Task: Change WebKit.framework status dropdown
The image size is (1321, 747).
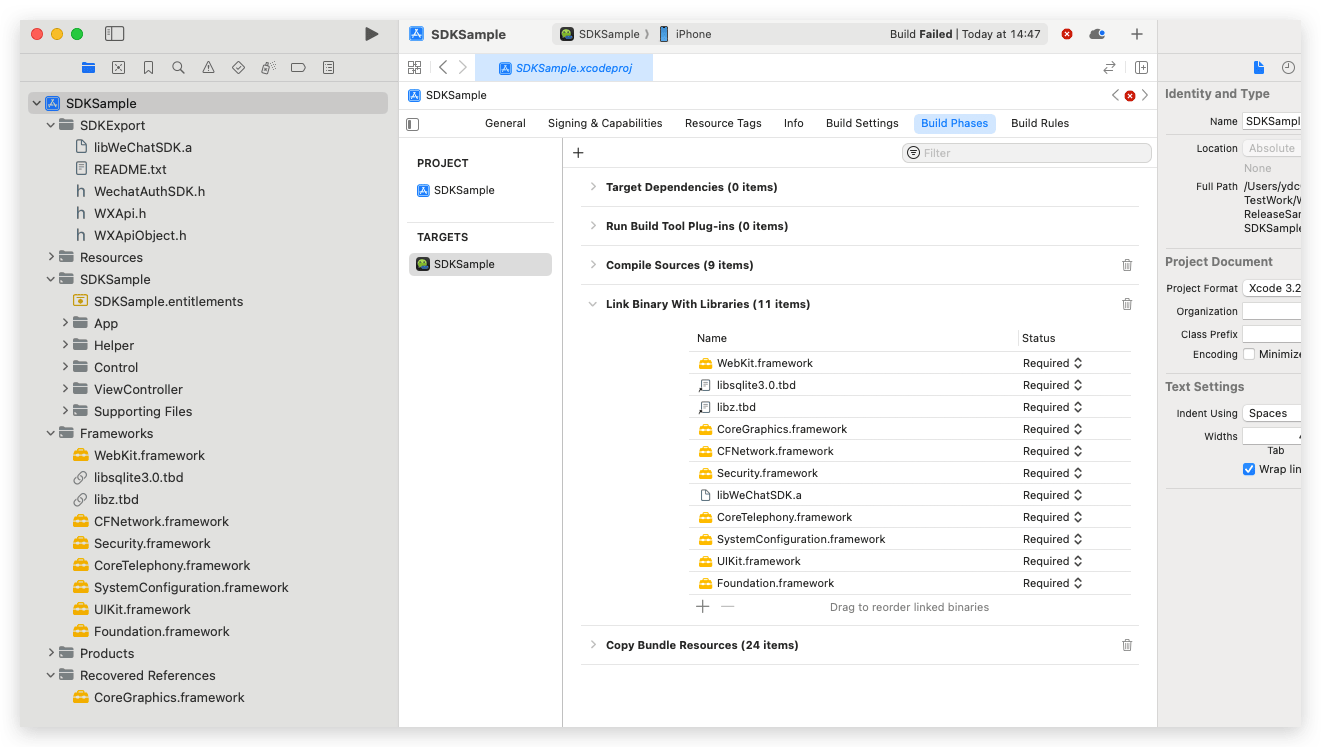Action: (1053, 363)
